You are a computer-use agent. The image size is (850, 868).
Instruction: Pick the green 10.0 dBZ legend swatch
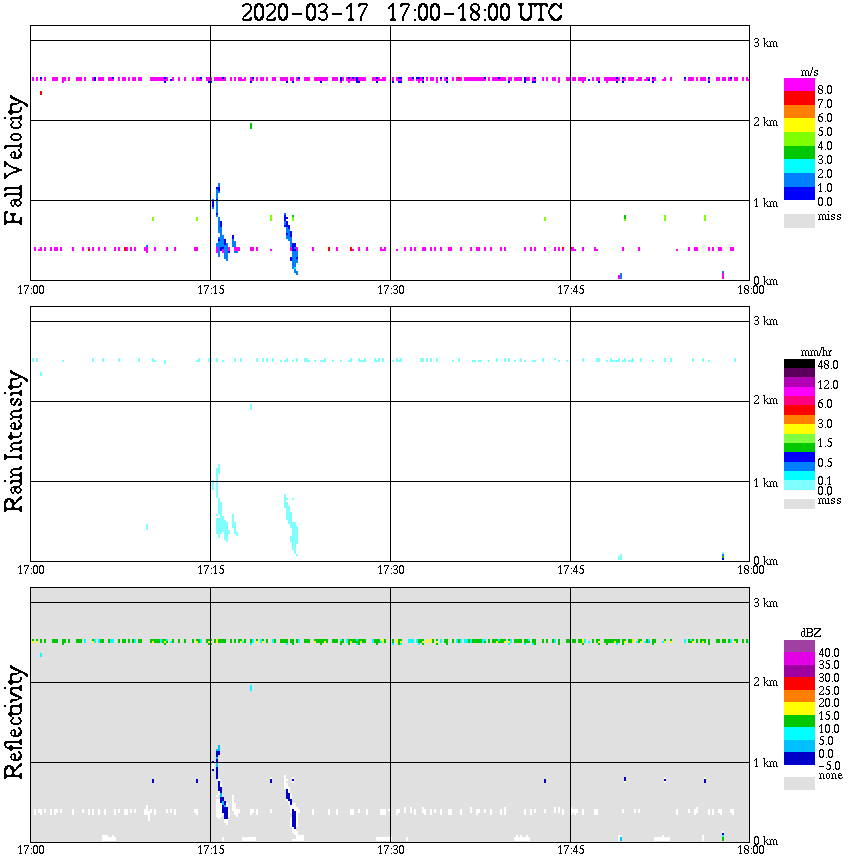click(799, 721)
